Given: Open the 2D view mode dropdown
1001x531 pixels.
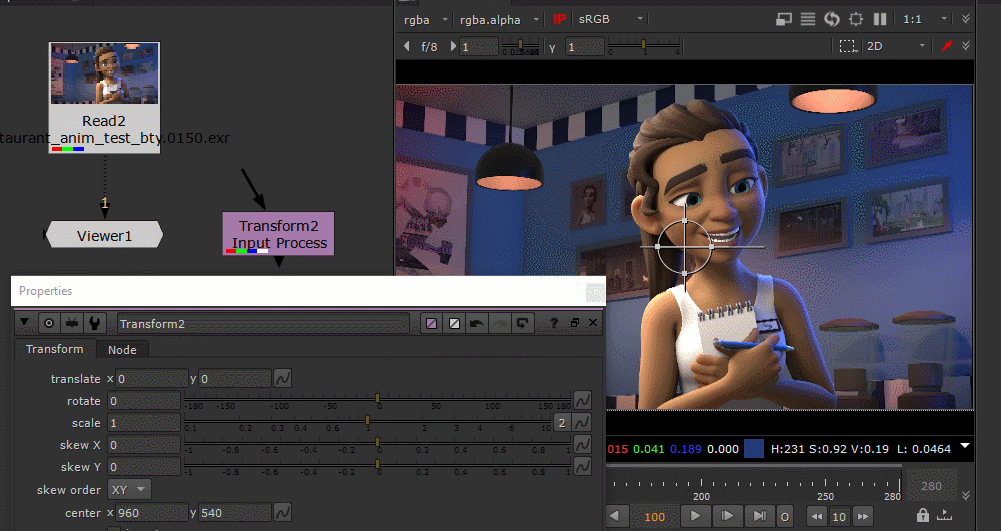Looking at the screenshot, I should (x=895, y=46).
